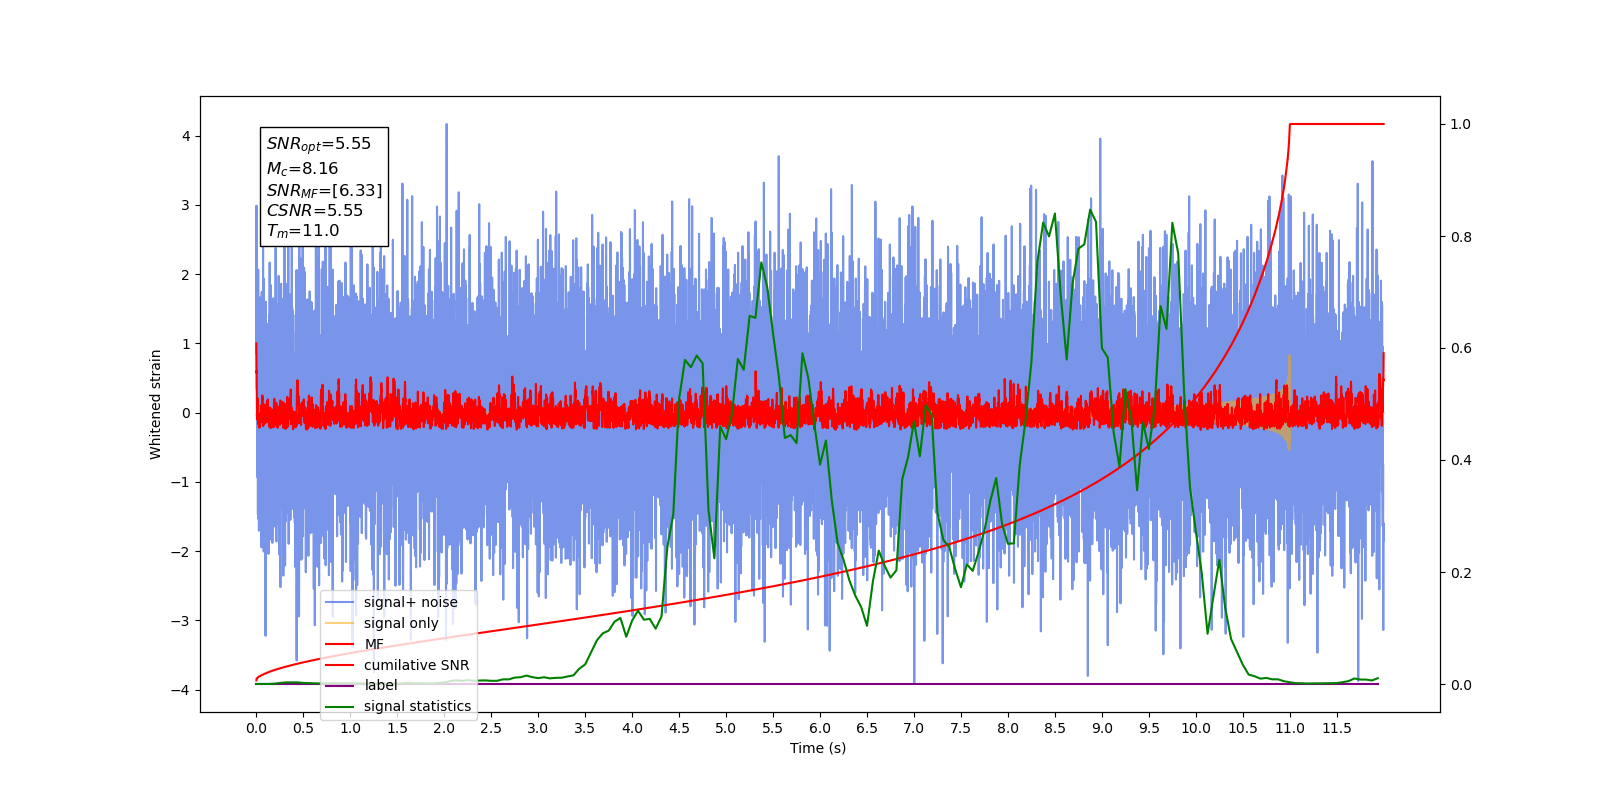Click the 2.5 tick on time axis
1600x800 pixels.
coord(491,728)
